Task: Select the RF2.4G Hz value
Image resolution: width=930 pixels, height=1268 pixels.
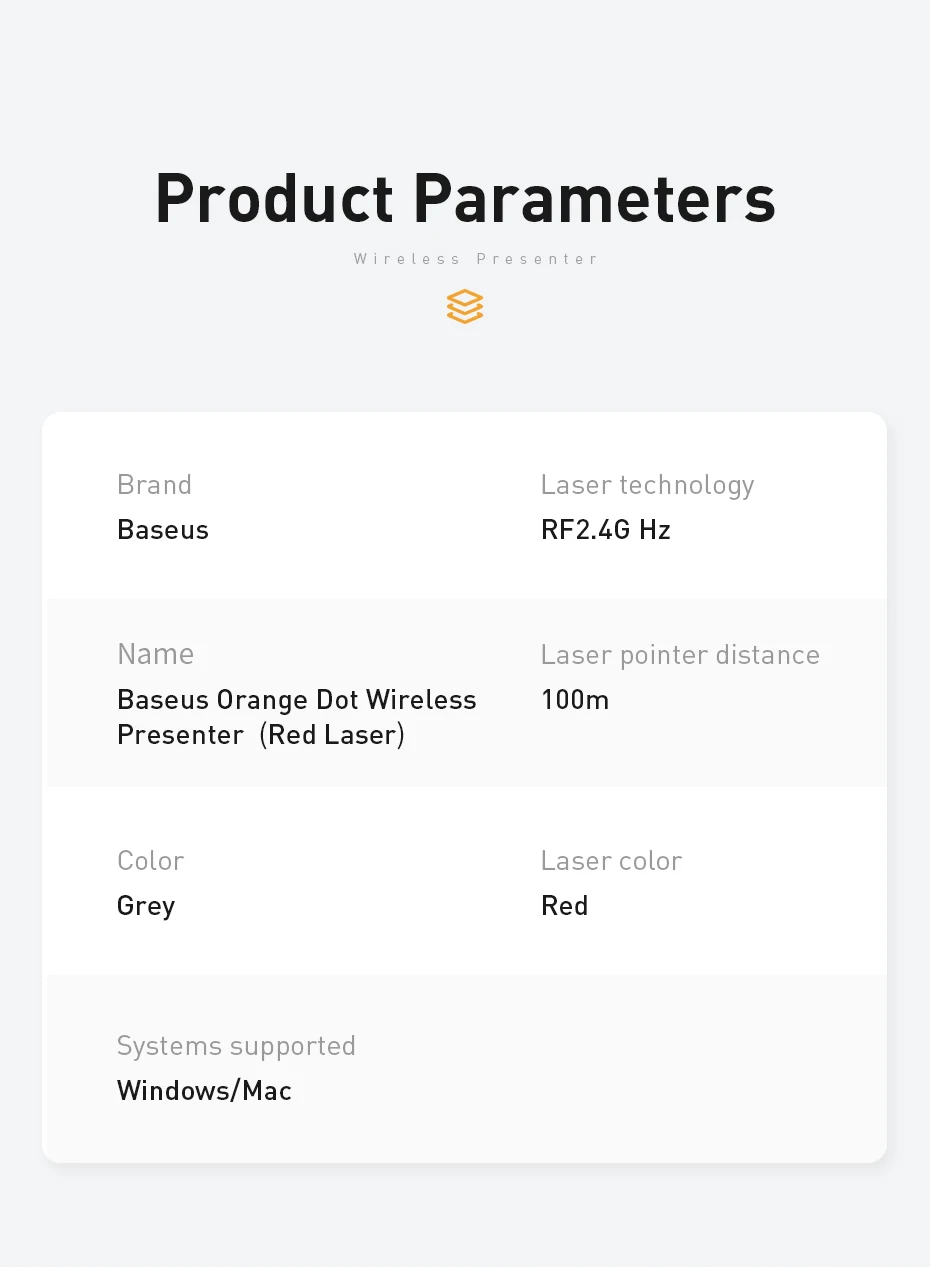Action: pyautogui.click(x=605, y=530)
